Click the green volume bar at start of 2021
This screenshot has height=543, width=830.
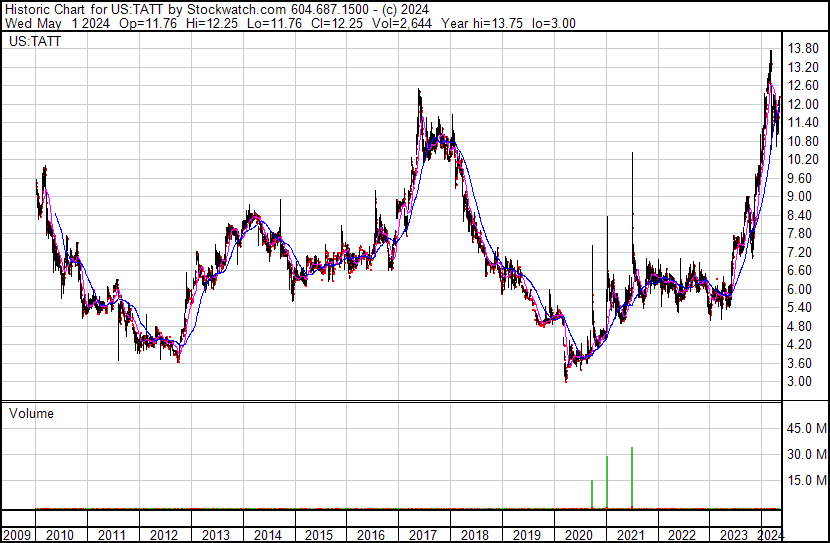pos(607,482)
